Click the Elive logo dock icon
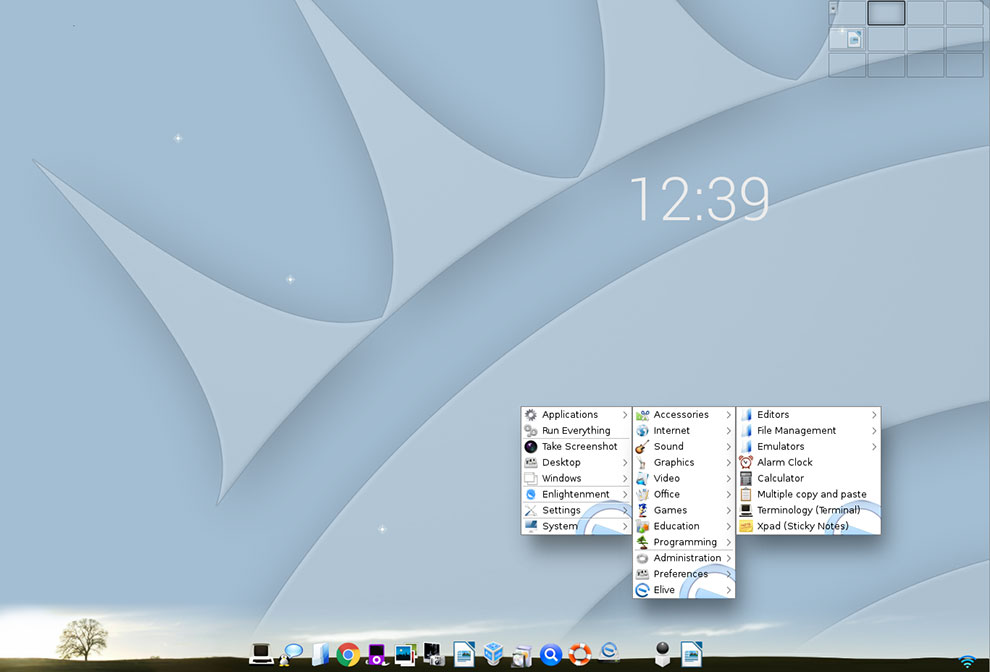The height and width of the screenshot is (672, 990). [x=609, y=652]
